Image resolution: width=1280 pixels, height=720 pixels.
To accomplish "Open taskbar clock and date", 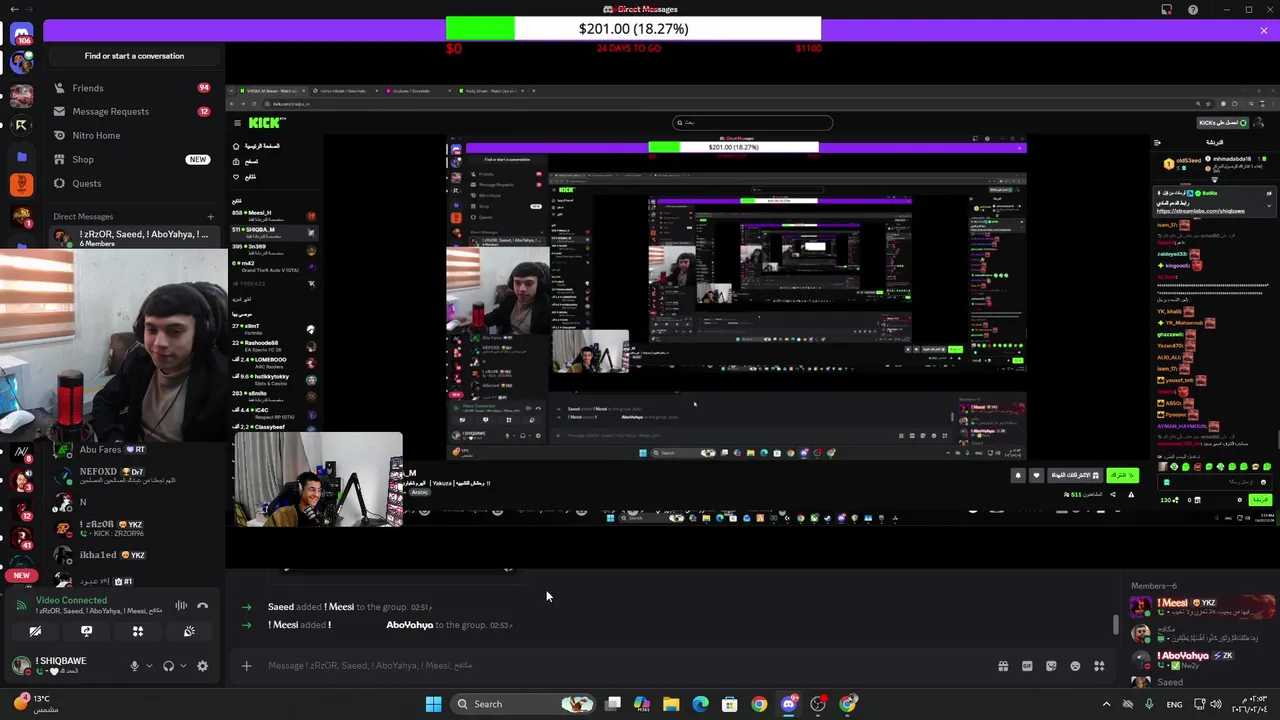I will click(x=1251, y=704).
